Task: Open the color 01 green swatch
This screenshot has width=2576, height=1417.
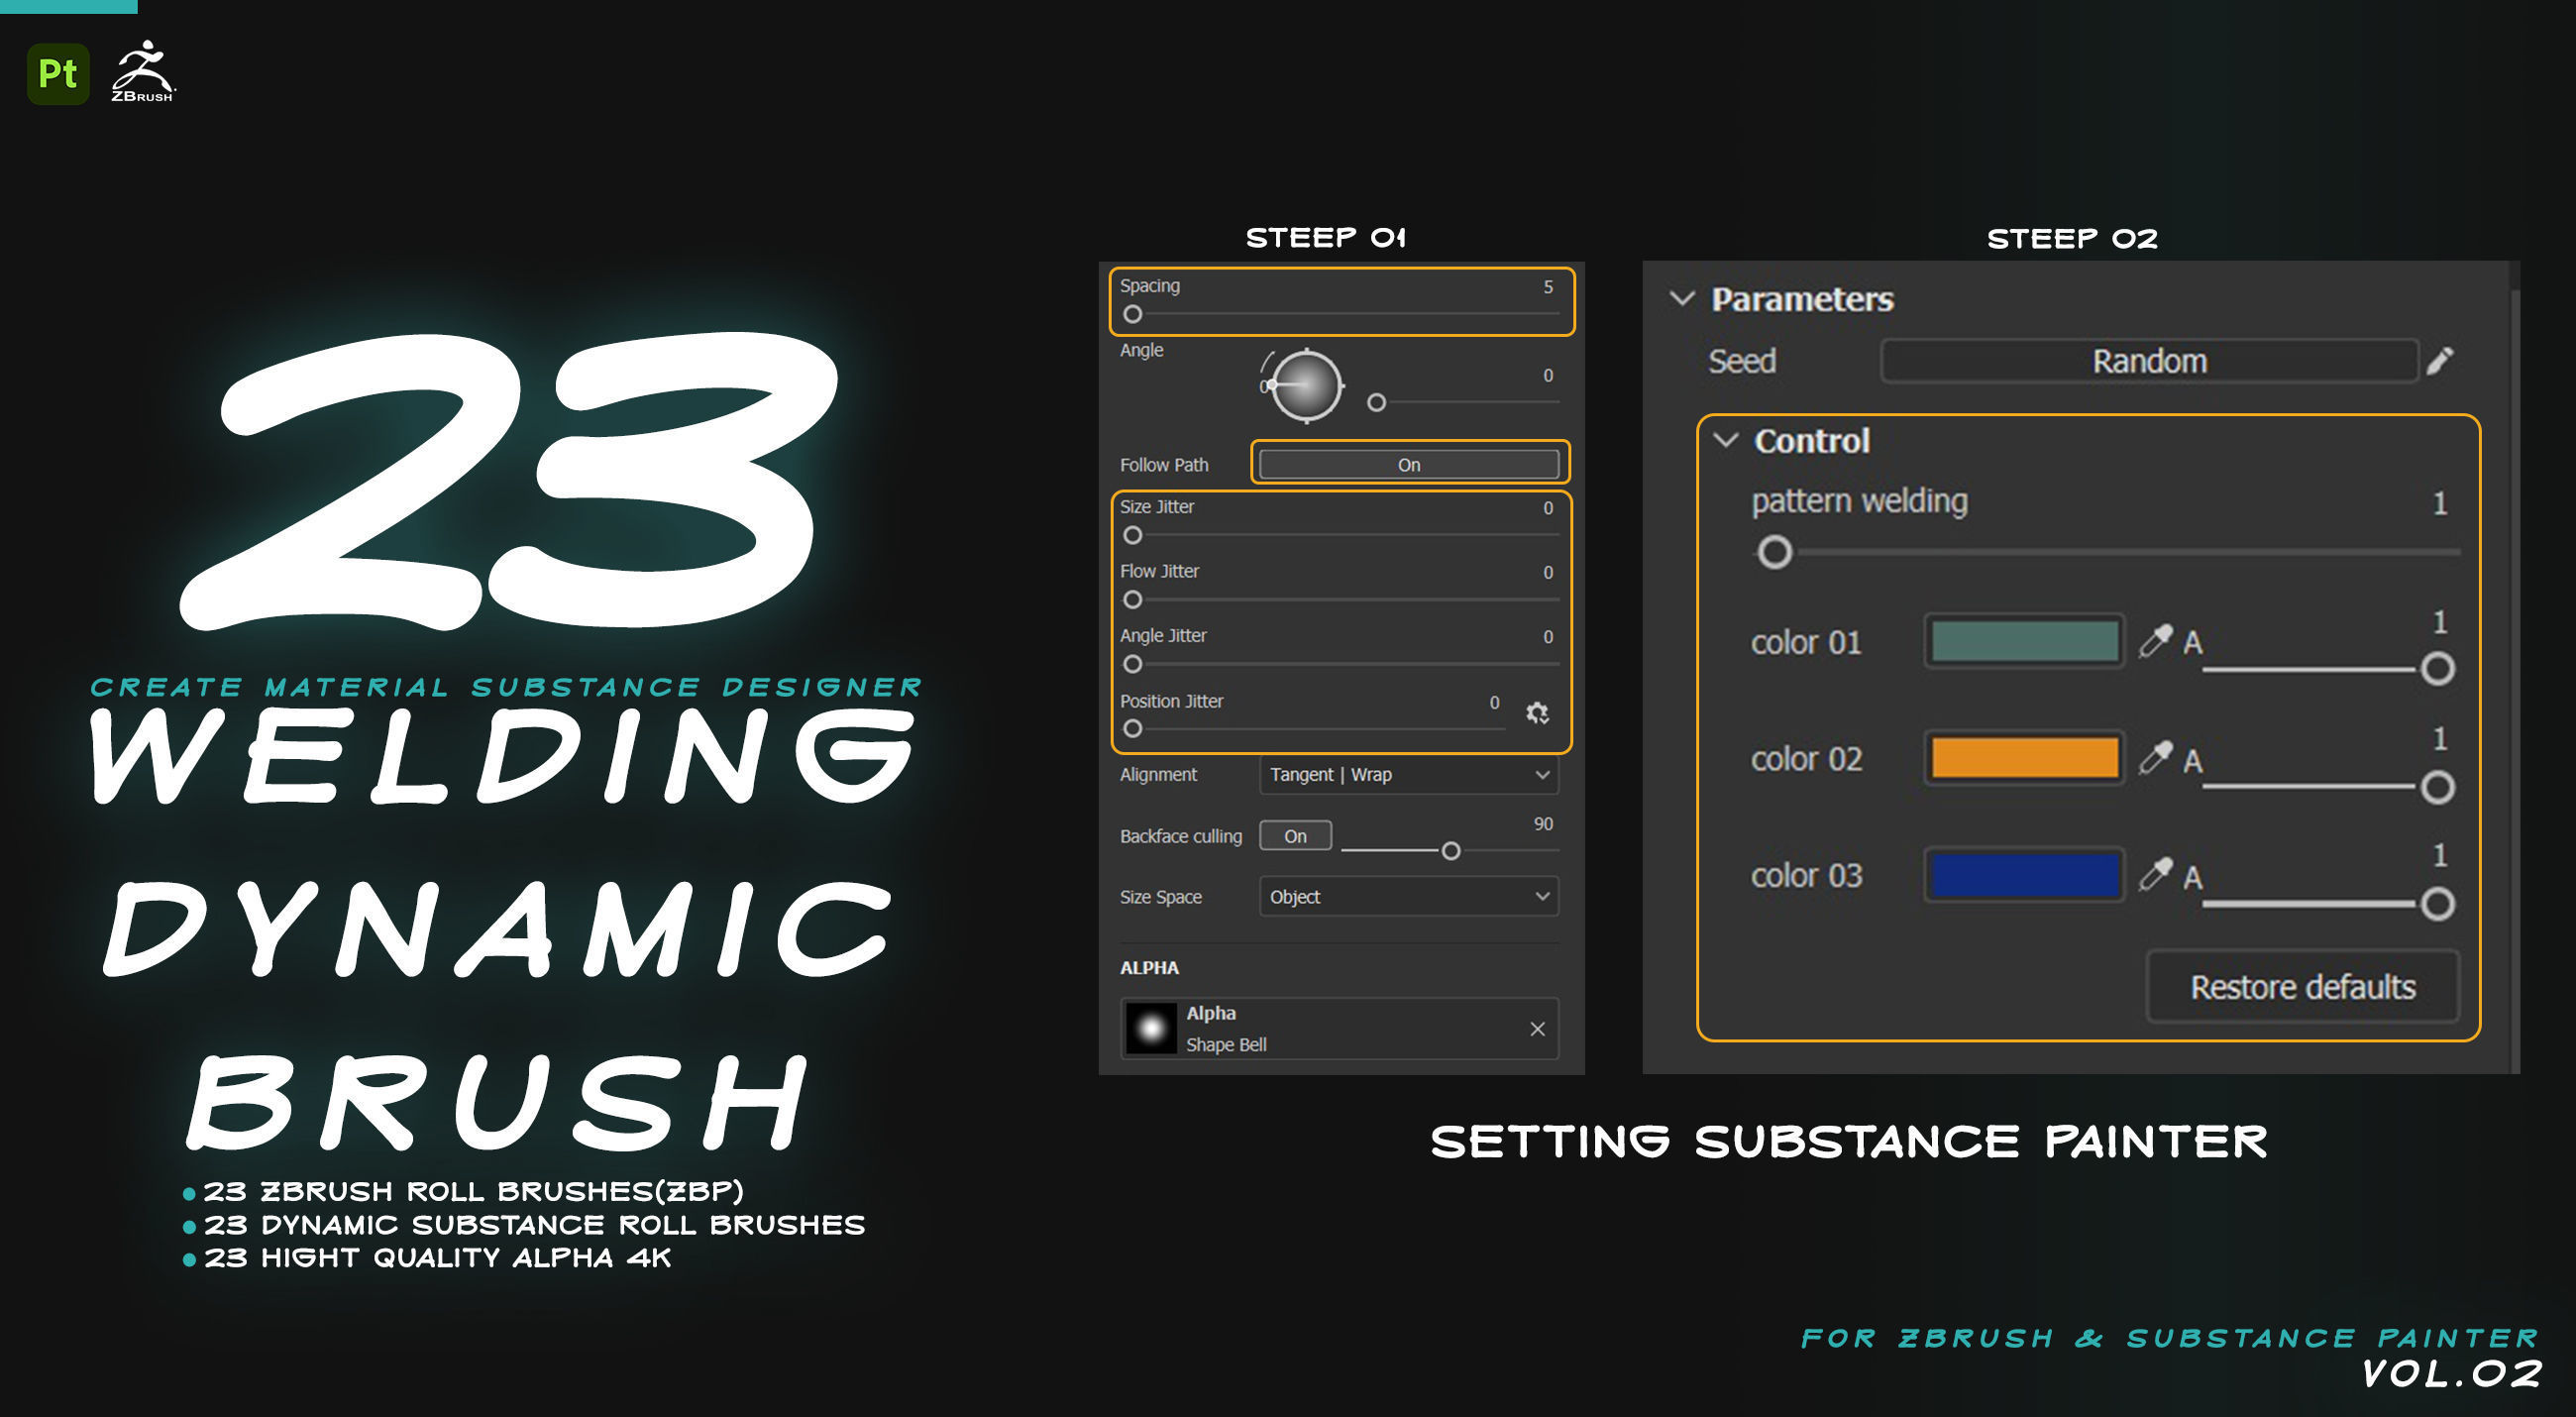Action: [x=2024, y=641]
